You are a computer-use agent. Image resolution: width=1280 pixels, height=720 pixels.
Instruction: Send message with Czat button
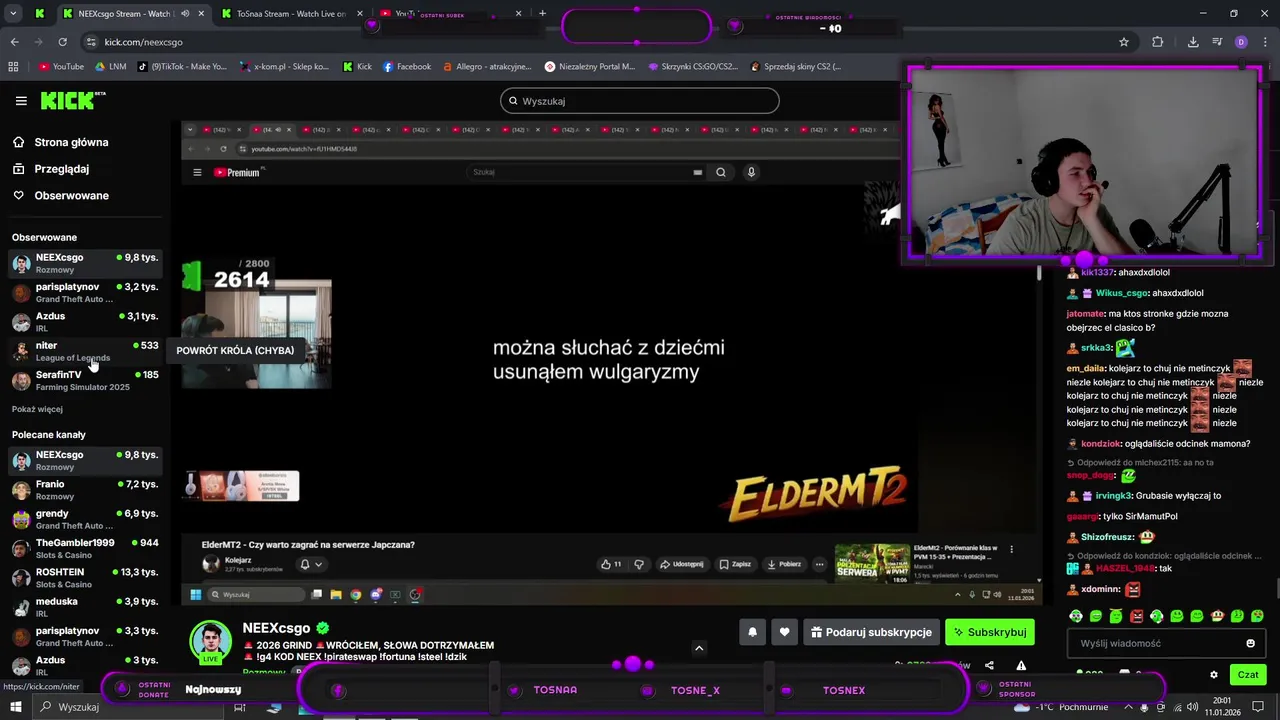(x=1248, y=675)
